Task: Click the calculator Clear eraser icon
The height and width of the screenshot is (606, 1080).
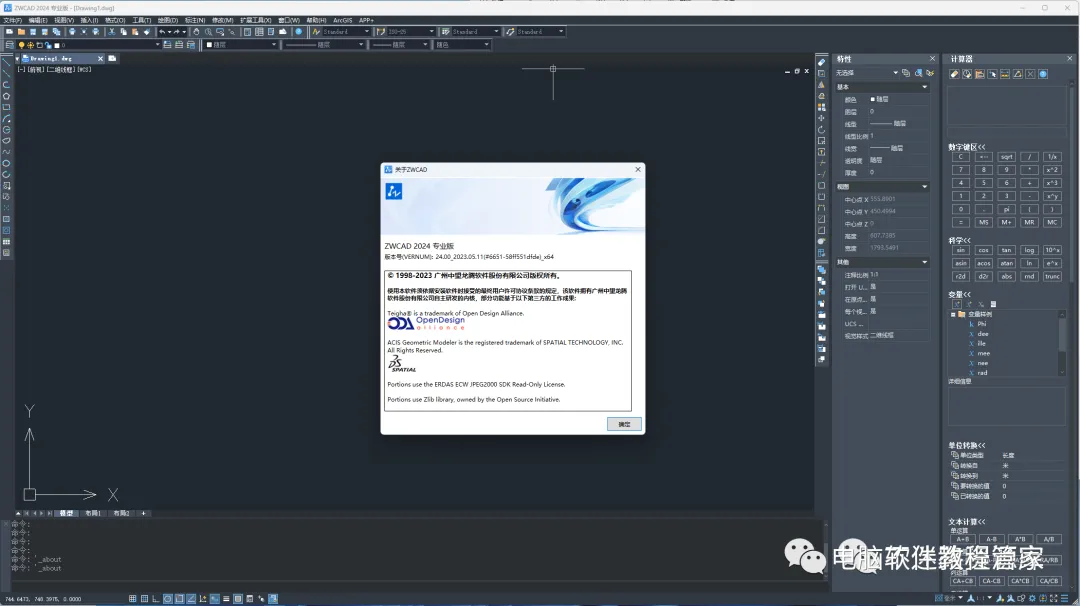Action: [954, 74]
